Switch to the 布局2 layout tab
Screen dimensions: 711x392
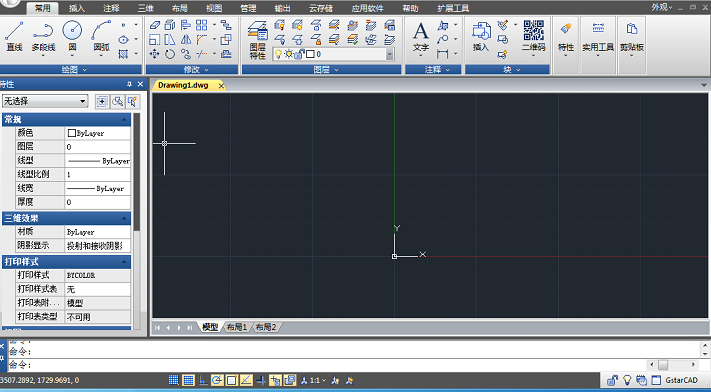click(266, 327)
